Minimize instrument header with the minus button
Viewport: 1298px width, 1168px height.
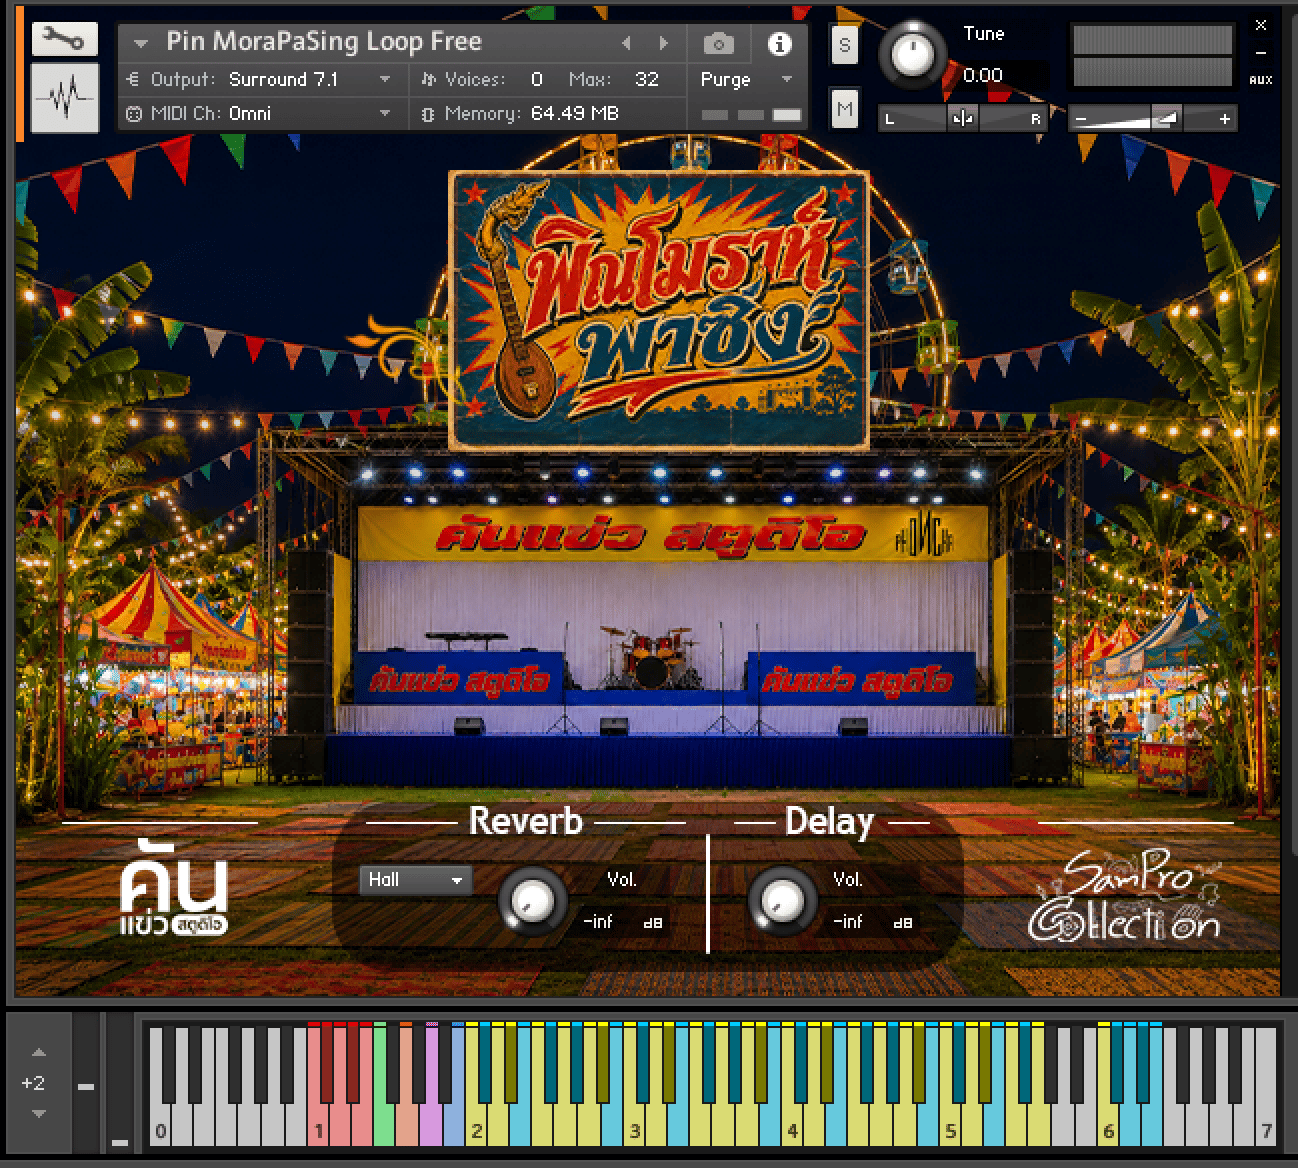[1261, 52]
